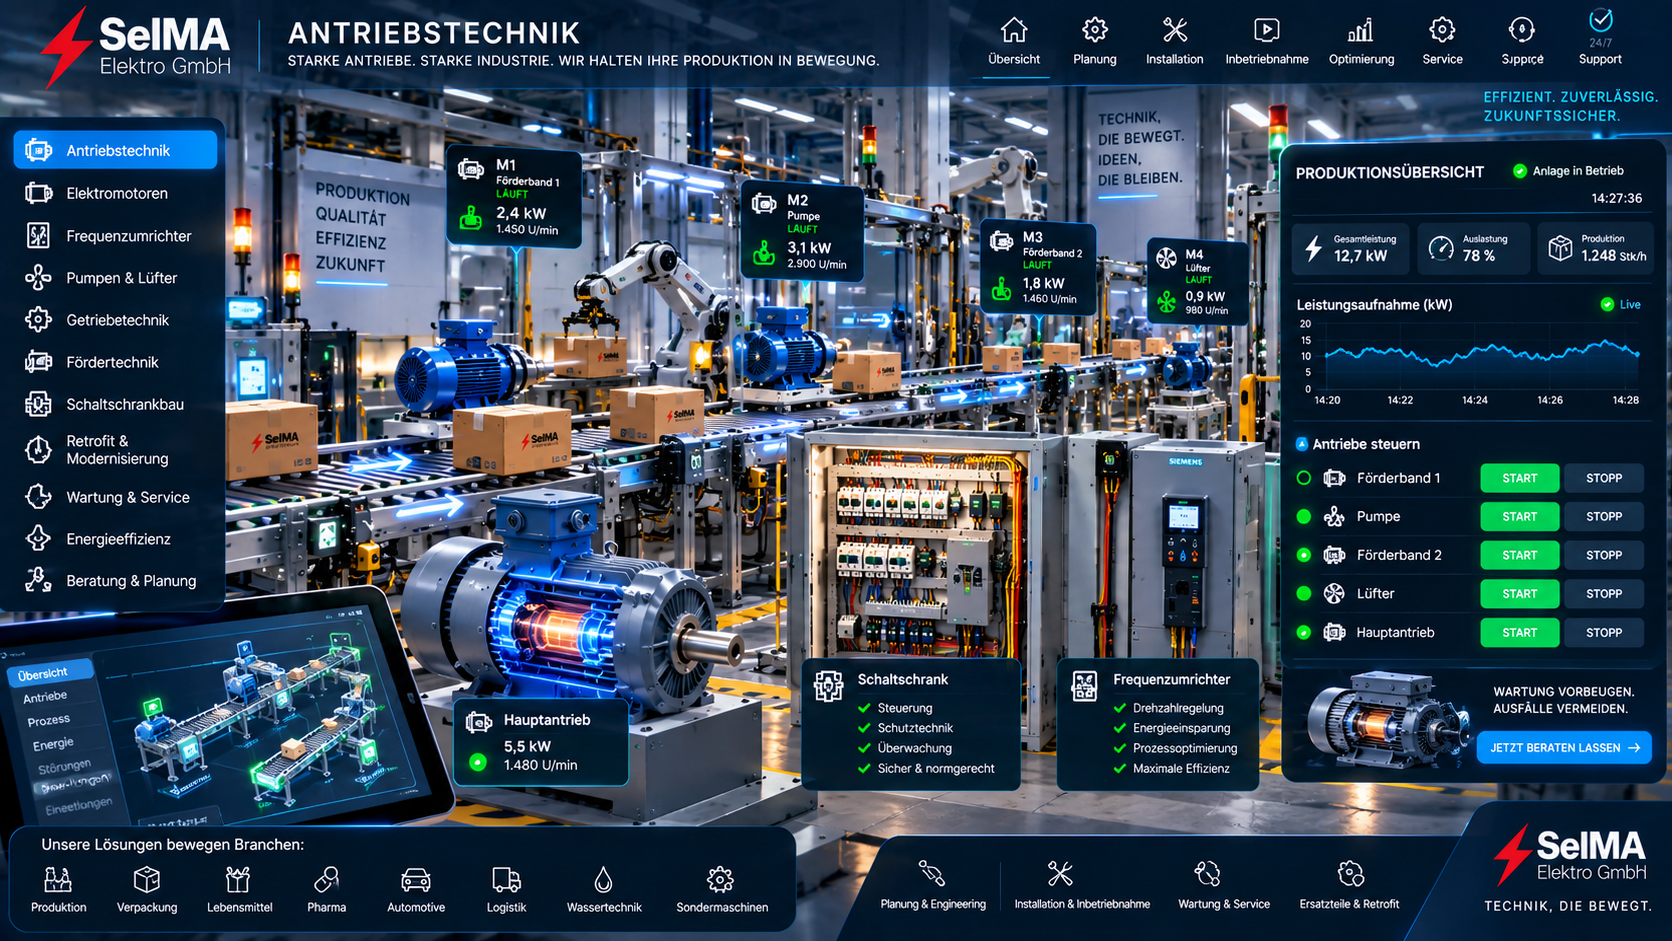Select the Pumpen & Lüfter fan icon

coord(38,278)
